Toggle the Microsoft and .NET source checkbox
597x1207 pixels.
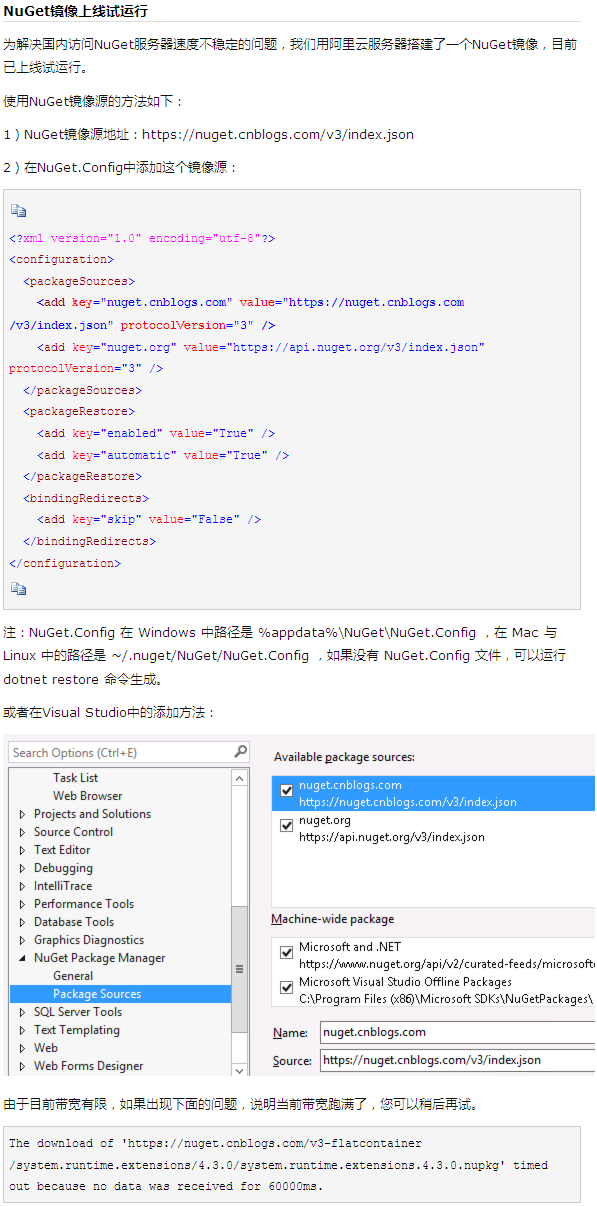(x=287, y=952)
